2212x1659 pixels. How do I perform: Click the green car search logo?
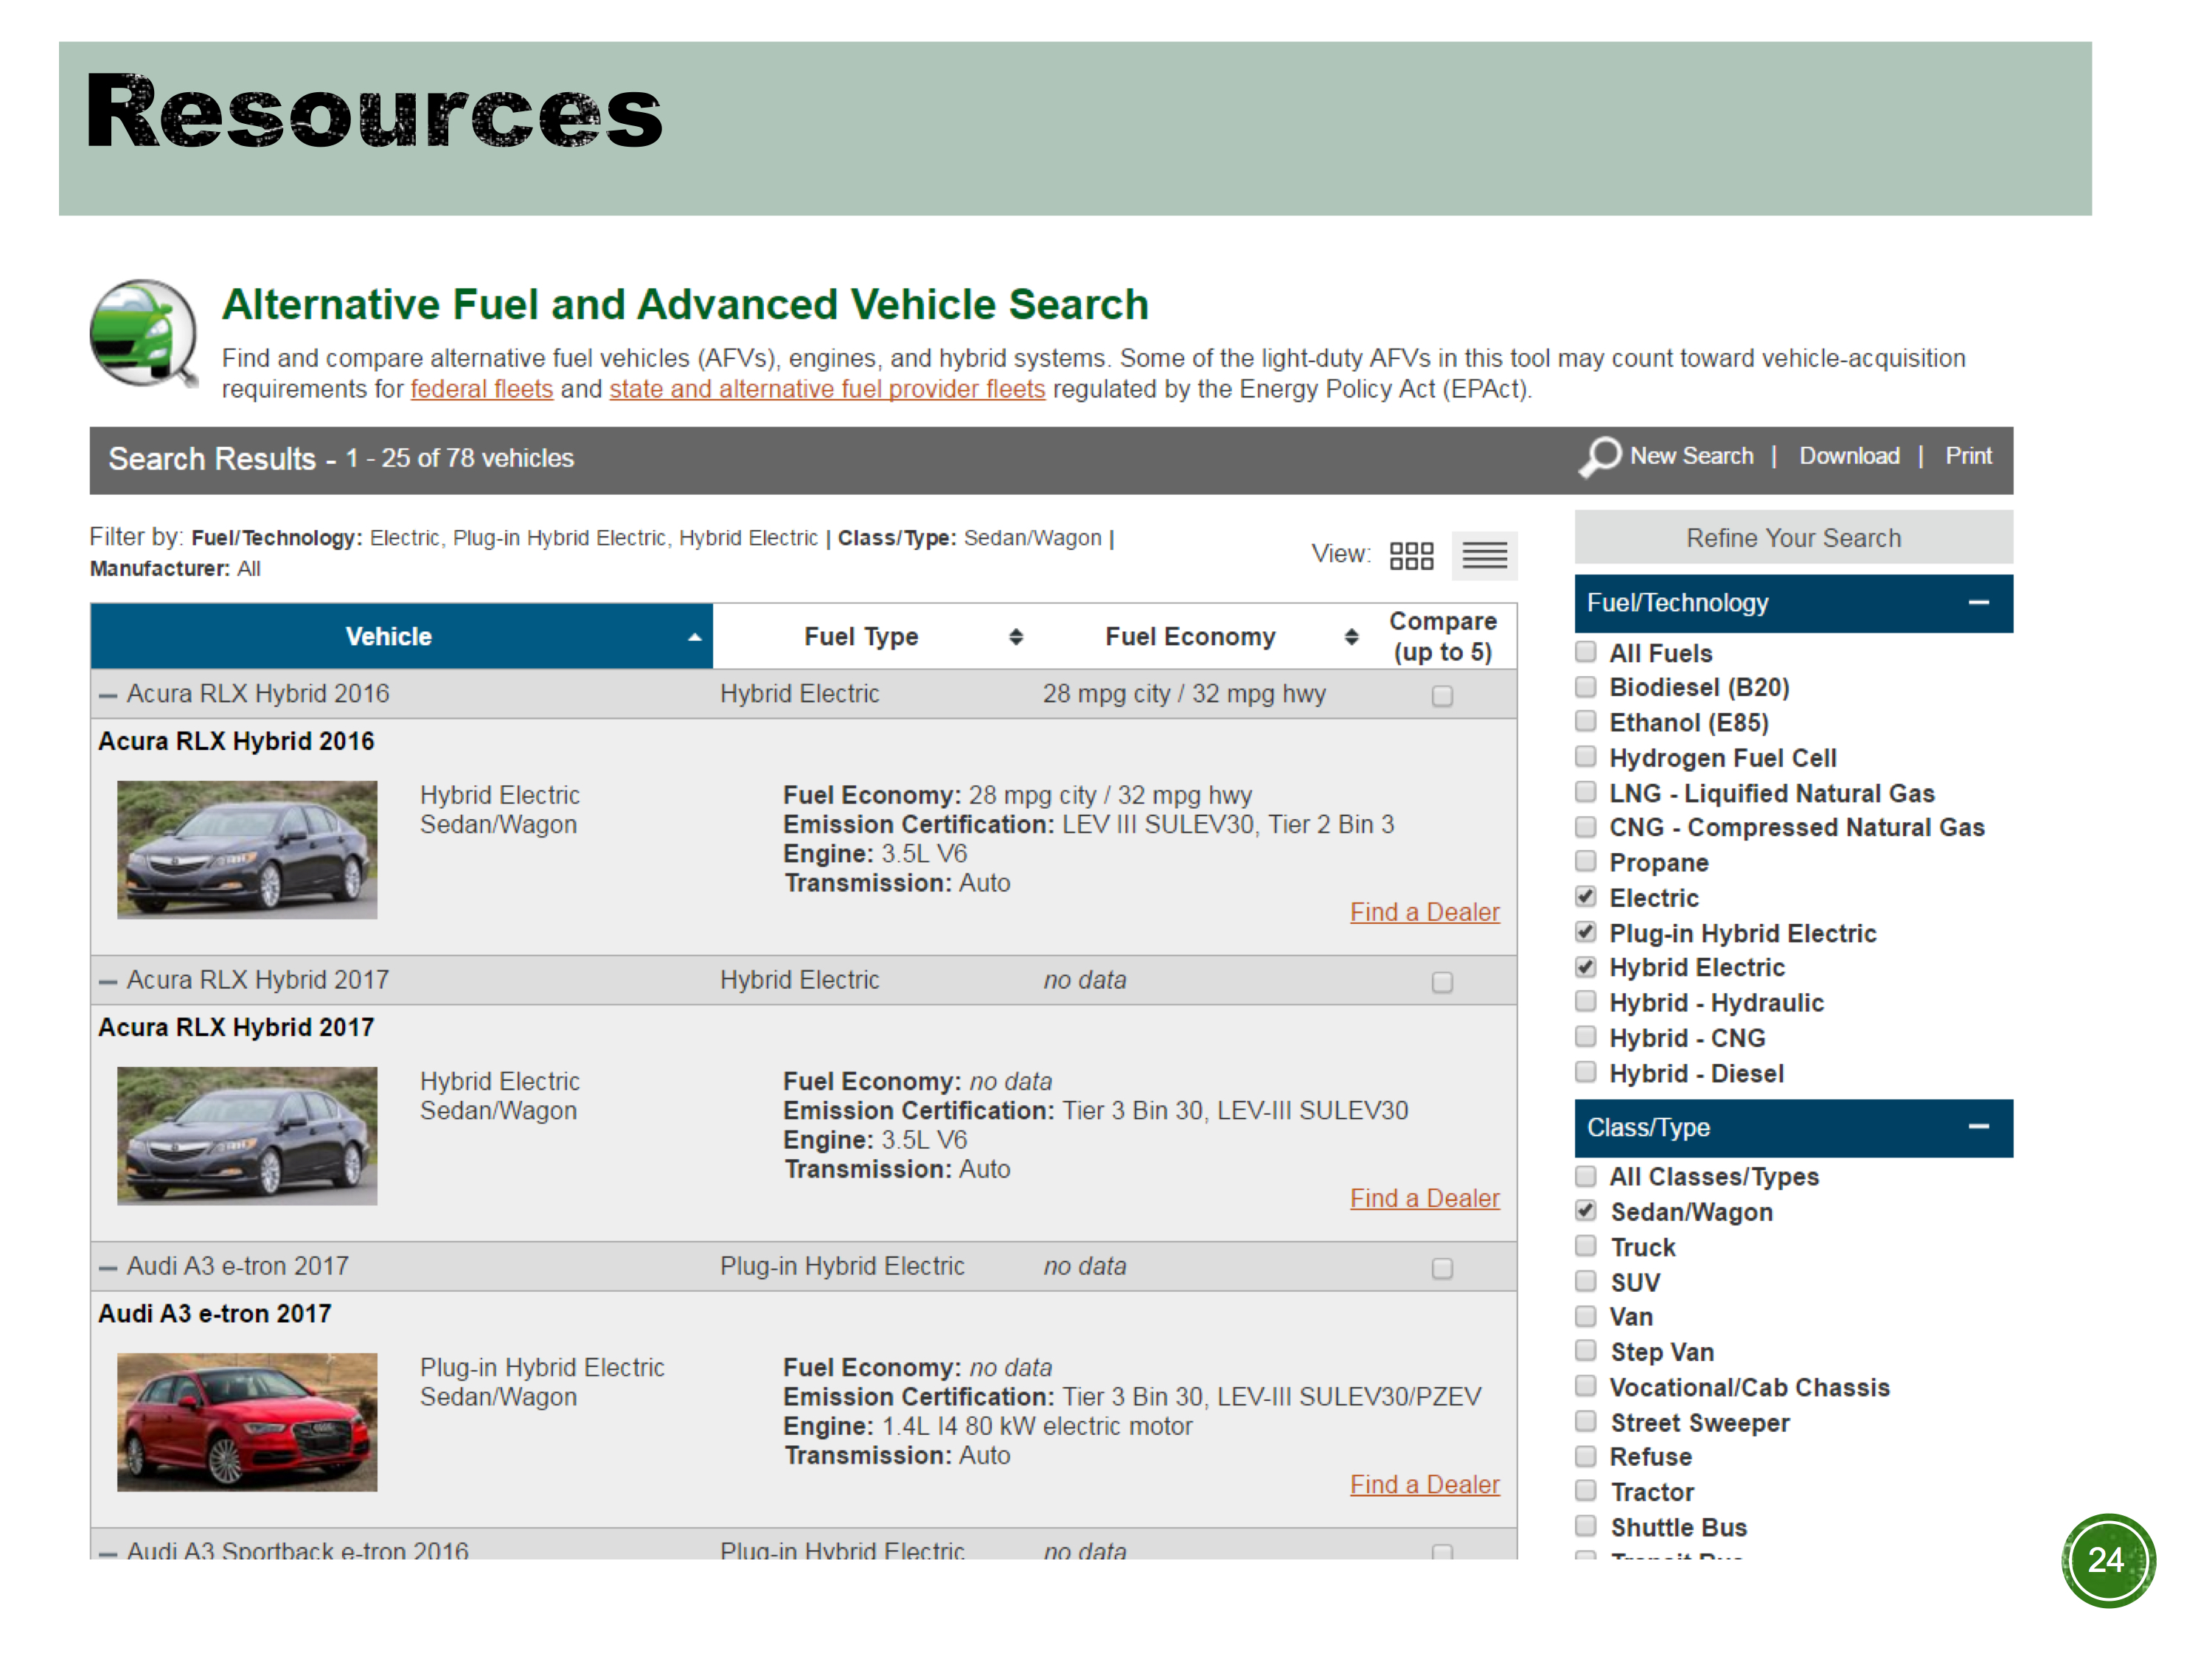[x=143, y=333]
